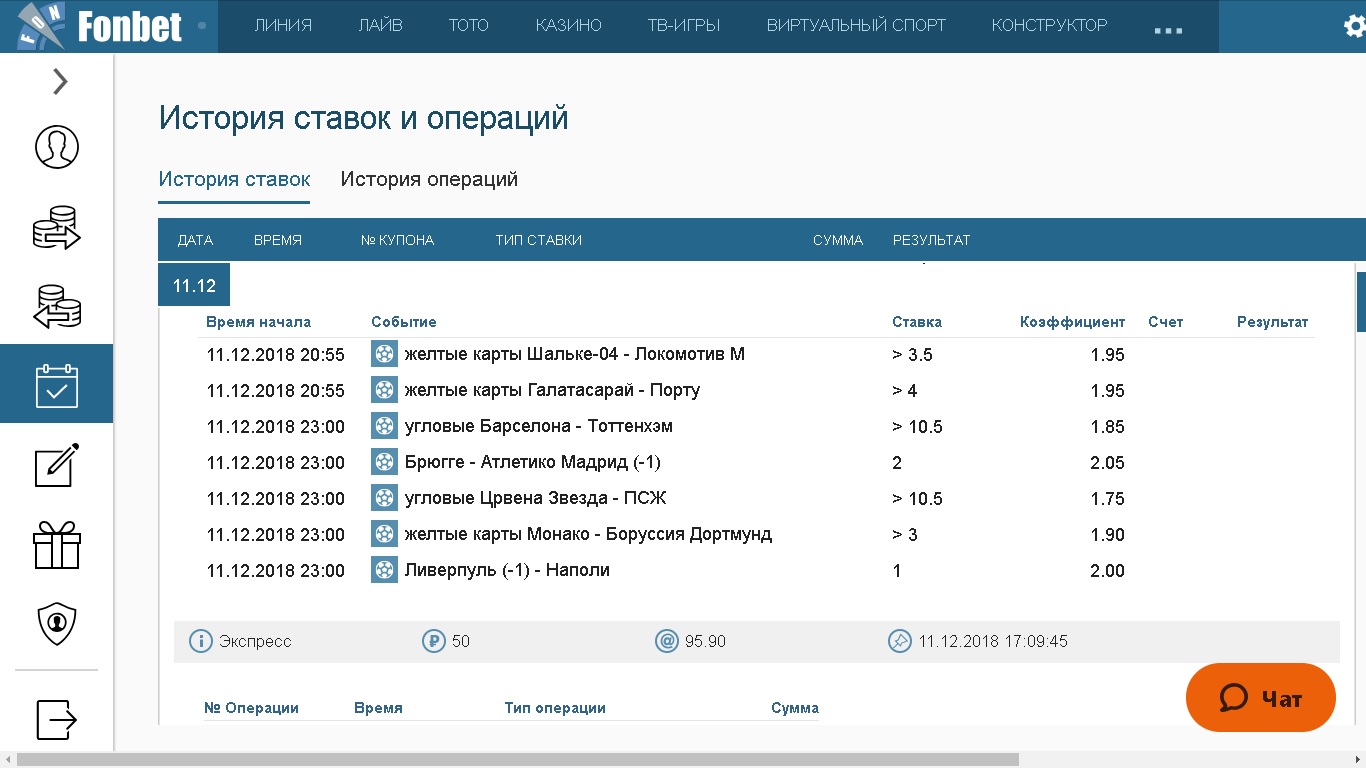Click the security shield icon in sidebar

[x=57, y=624]
